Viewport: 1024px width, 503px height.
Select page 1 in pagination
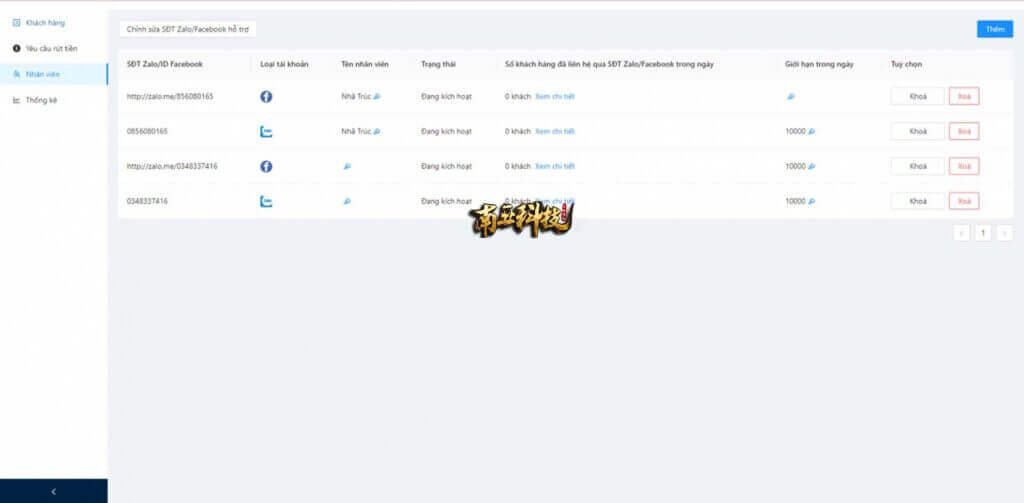point(983,233)
